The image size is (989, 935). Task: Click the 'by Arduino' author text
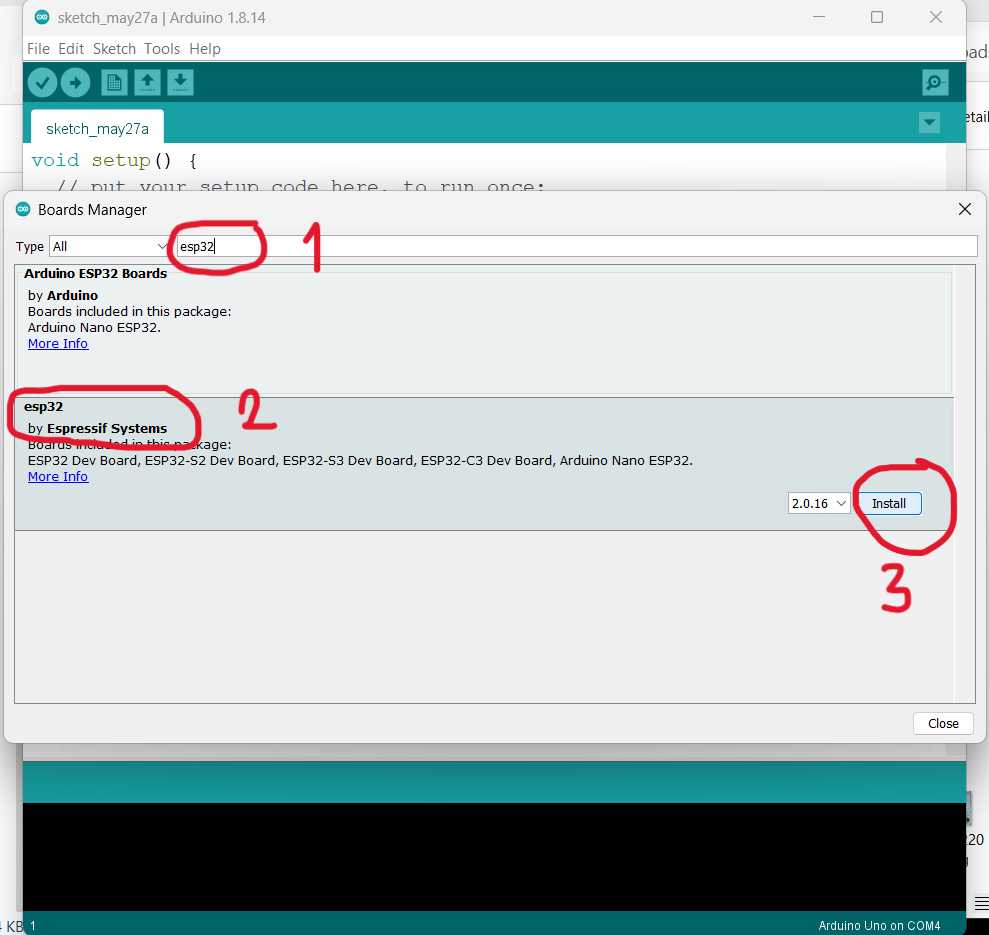click(63, 295)
